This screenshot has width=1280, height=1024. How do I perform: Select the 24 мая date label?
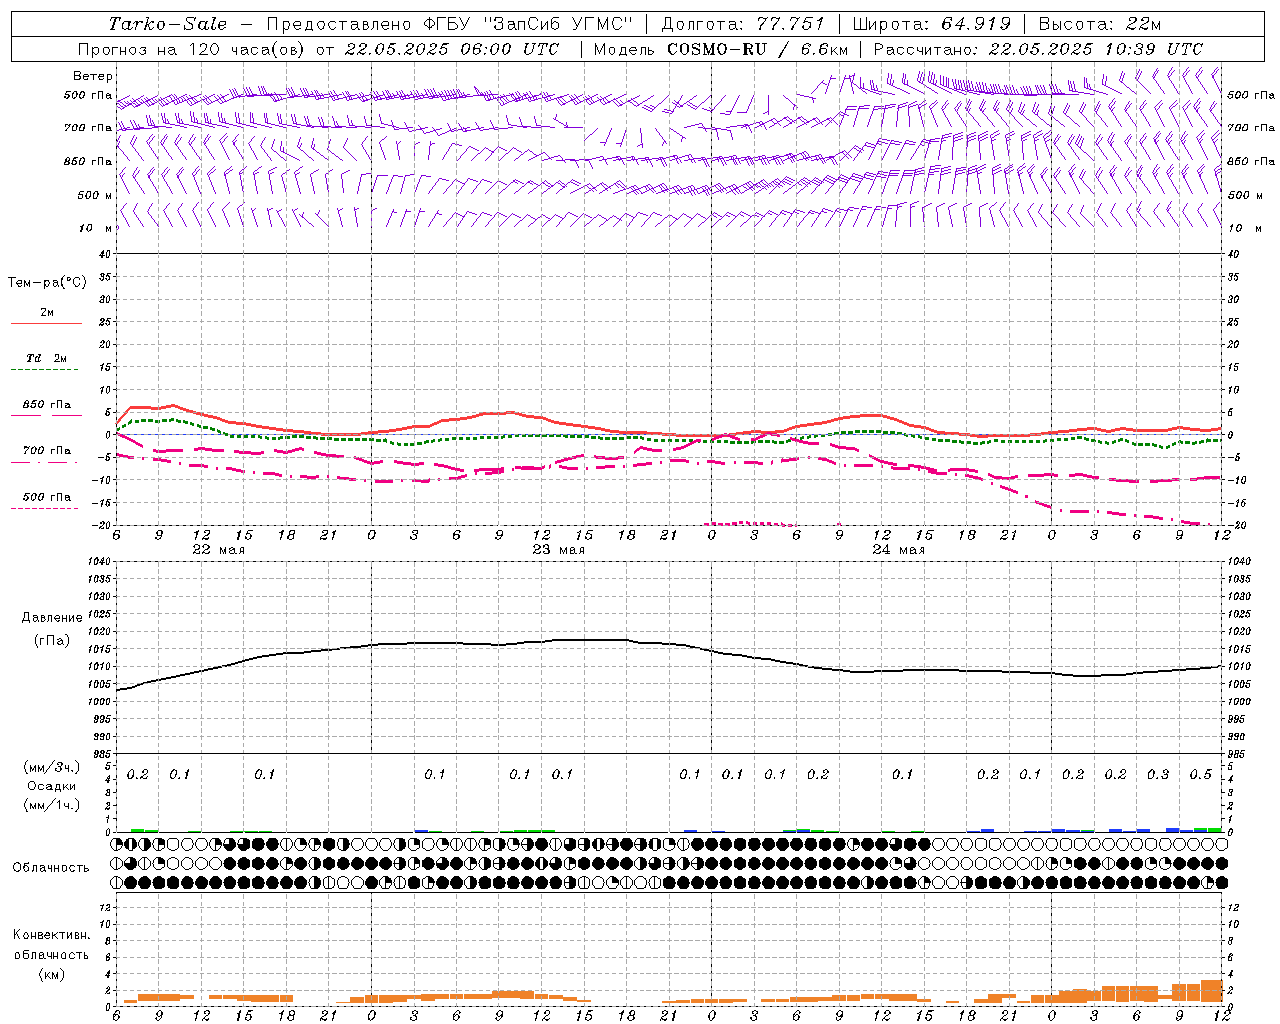coord(899,550)
